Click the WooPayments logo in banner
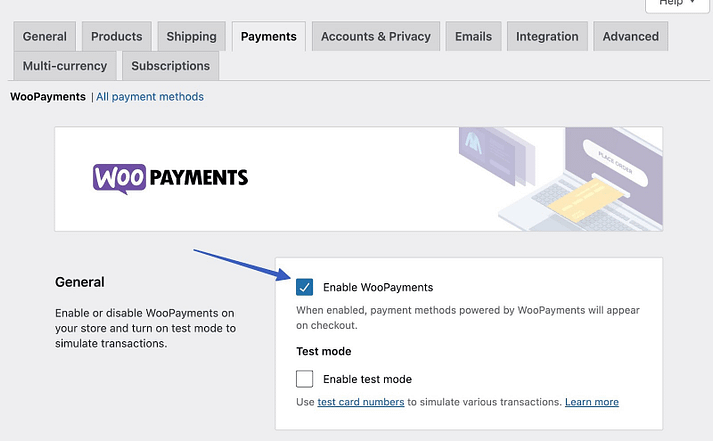 170,178
